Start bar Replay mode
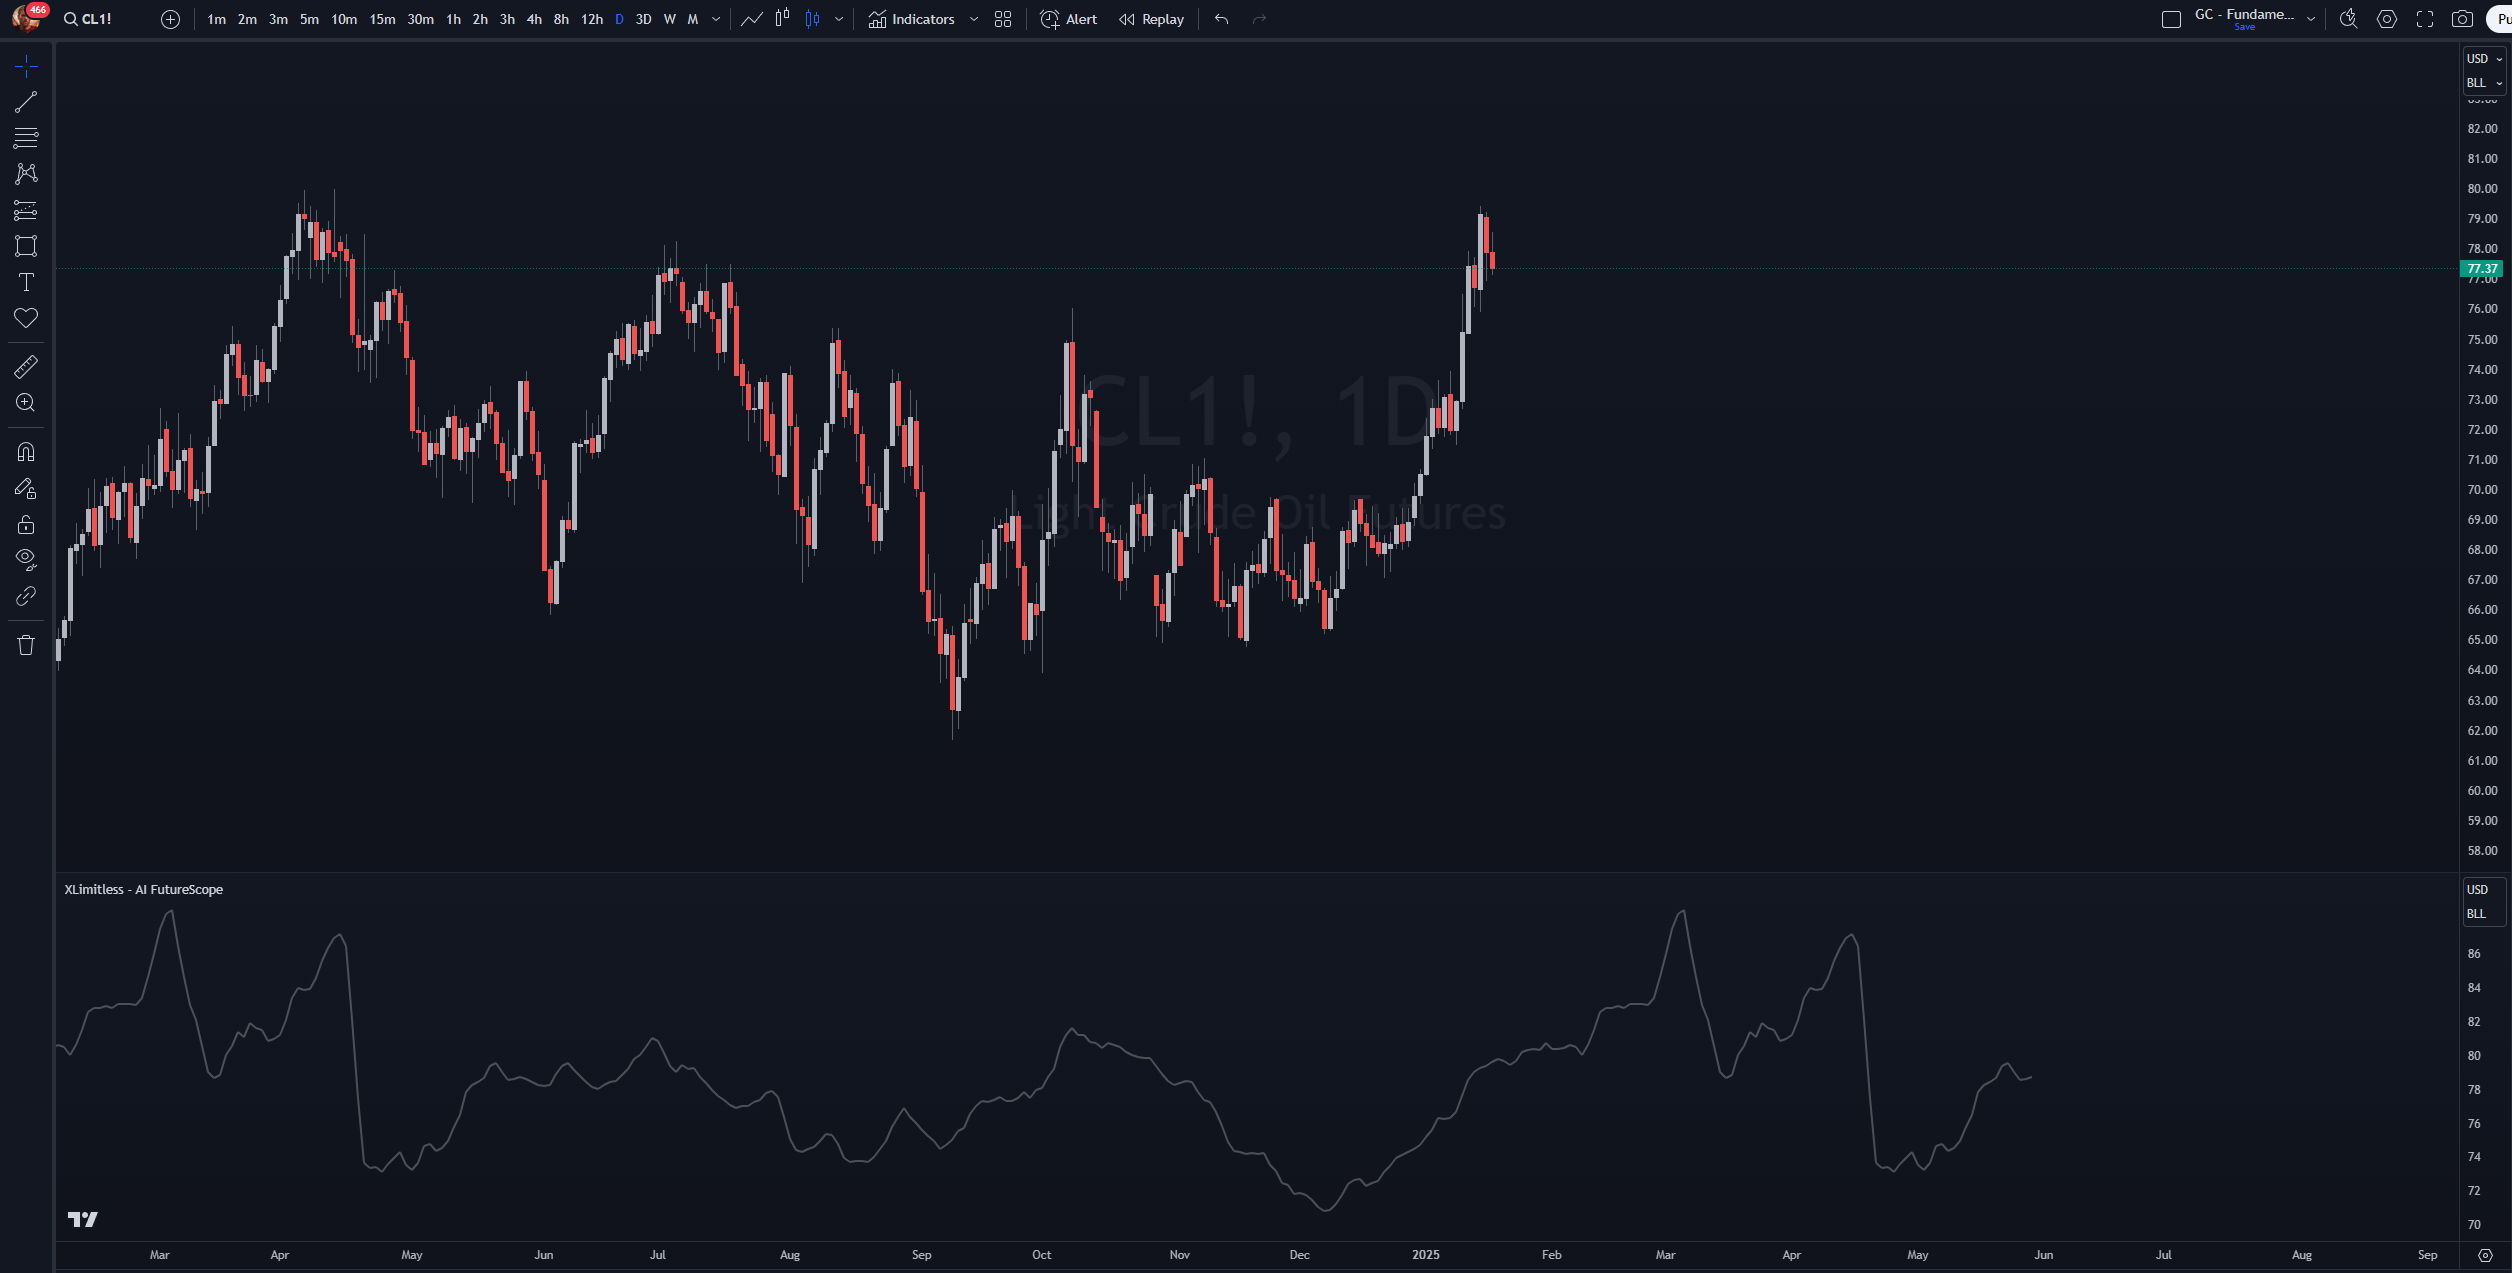This screenshot has width=2512, height=1273. 1151,19
